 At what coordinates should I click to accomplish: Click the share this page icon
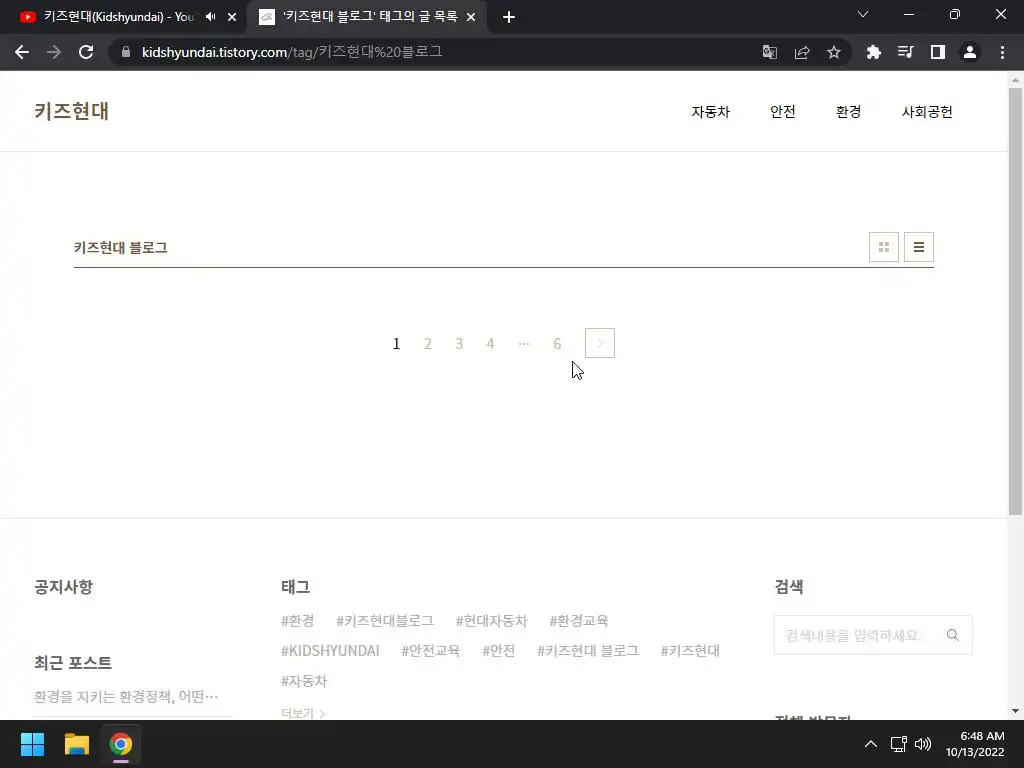[x=802, y=52]
